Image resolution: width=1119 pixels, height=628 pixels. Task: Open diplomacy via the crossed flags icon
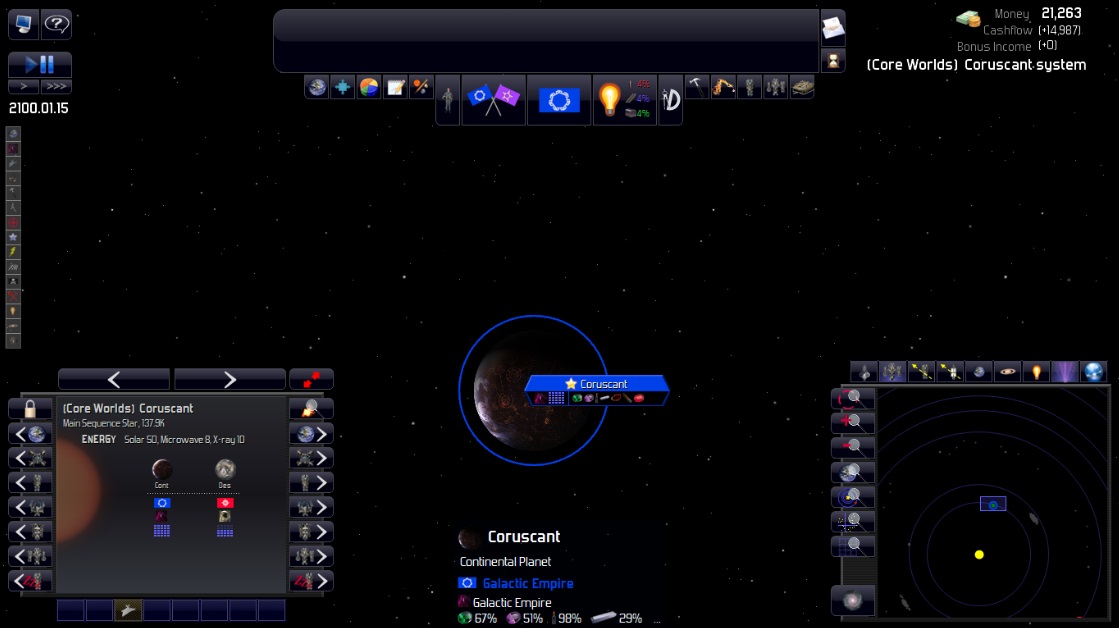pyautogui.click(x=494, y=100)
